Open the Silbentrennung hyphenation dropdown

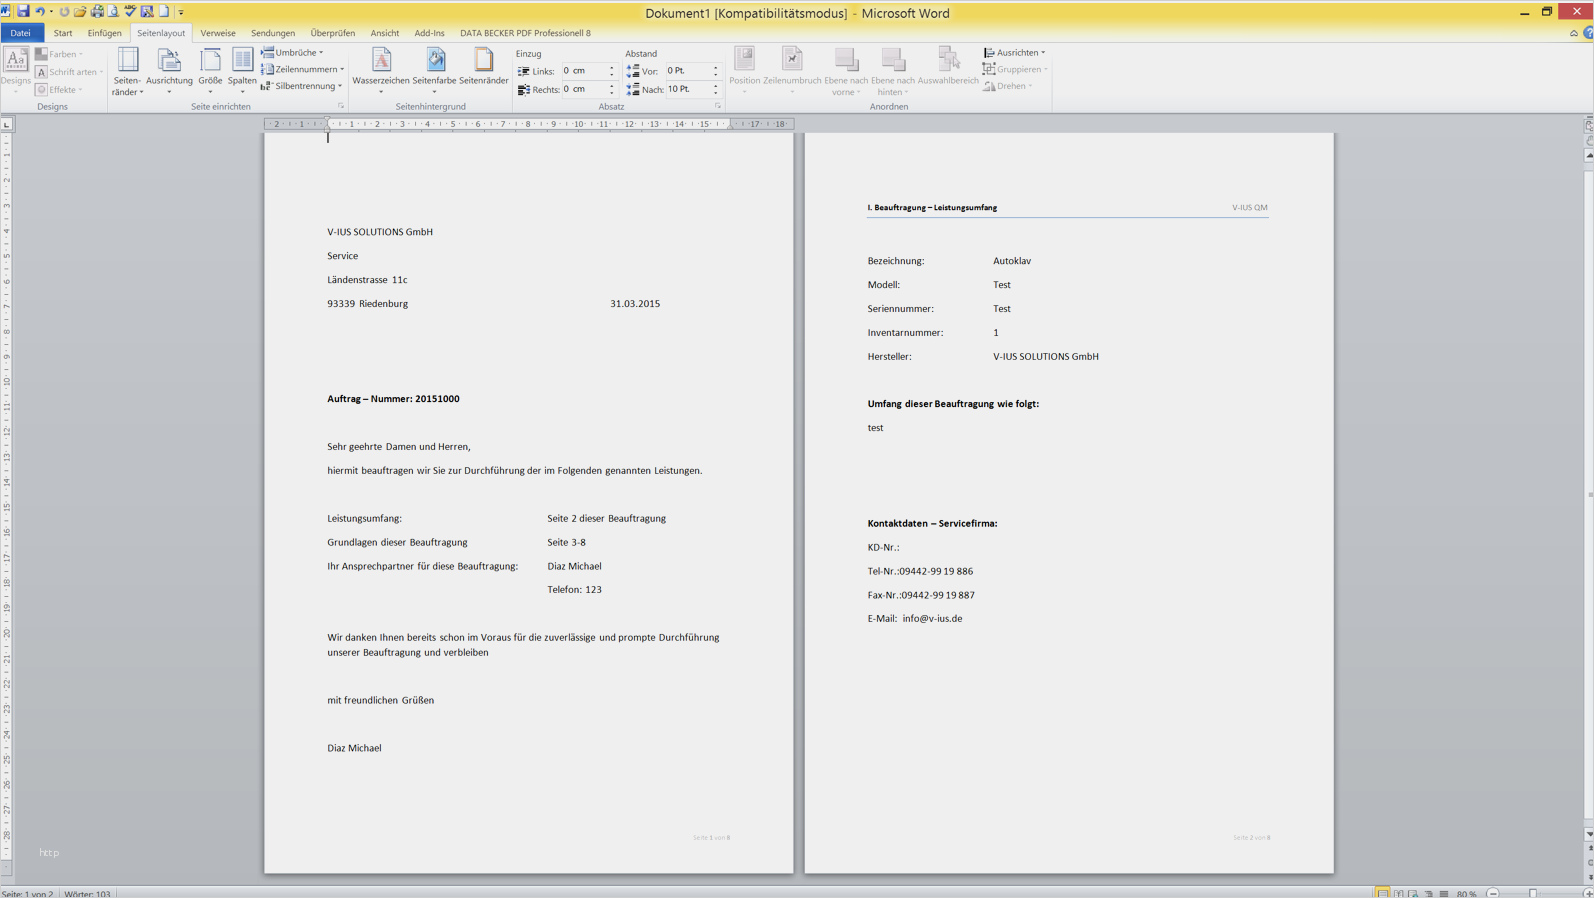click(x=302, y=86)
